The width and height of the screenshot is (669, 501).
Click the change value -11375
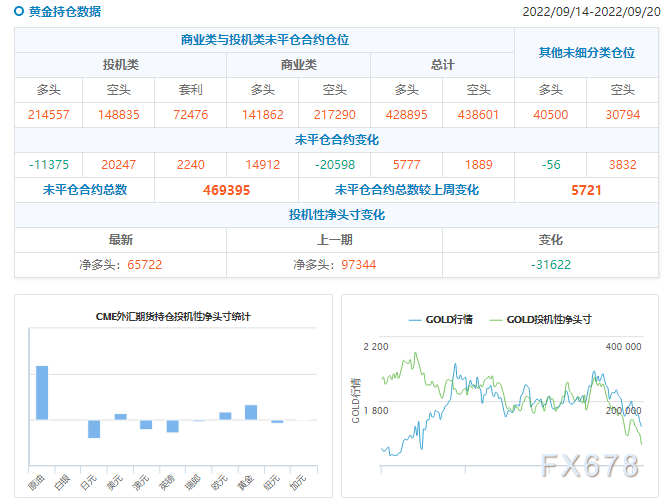click(49, 165)
